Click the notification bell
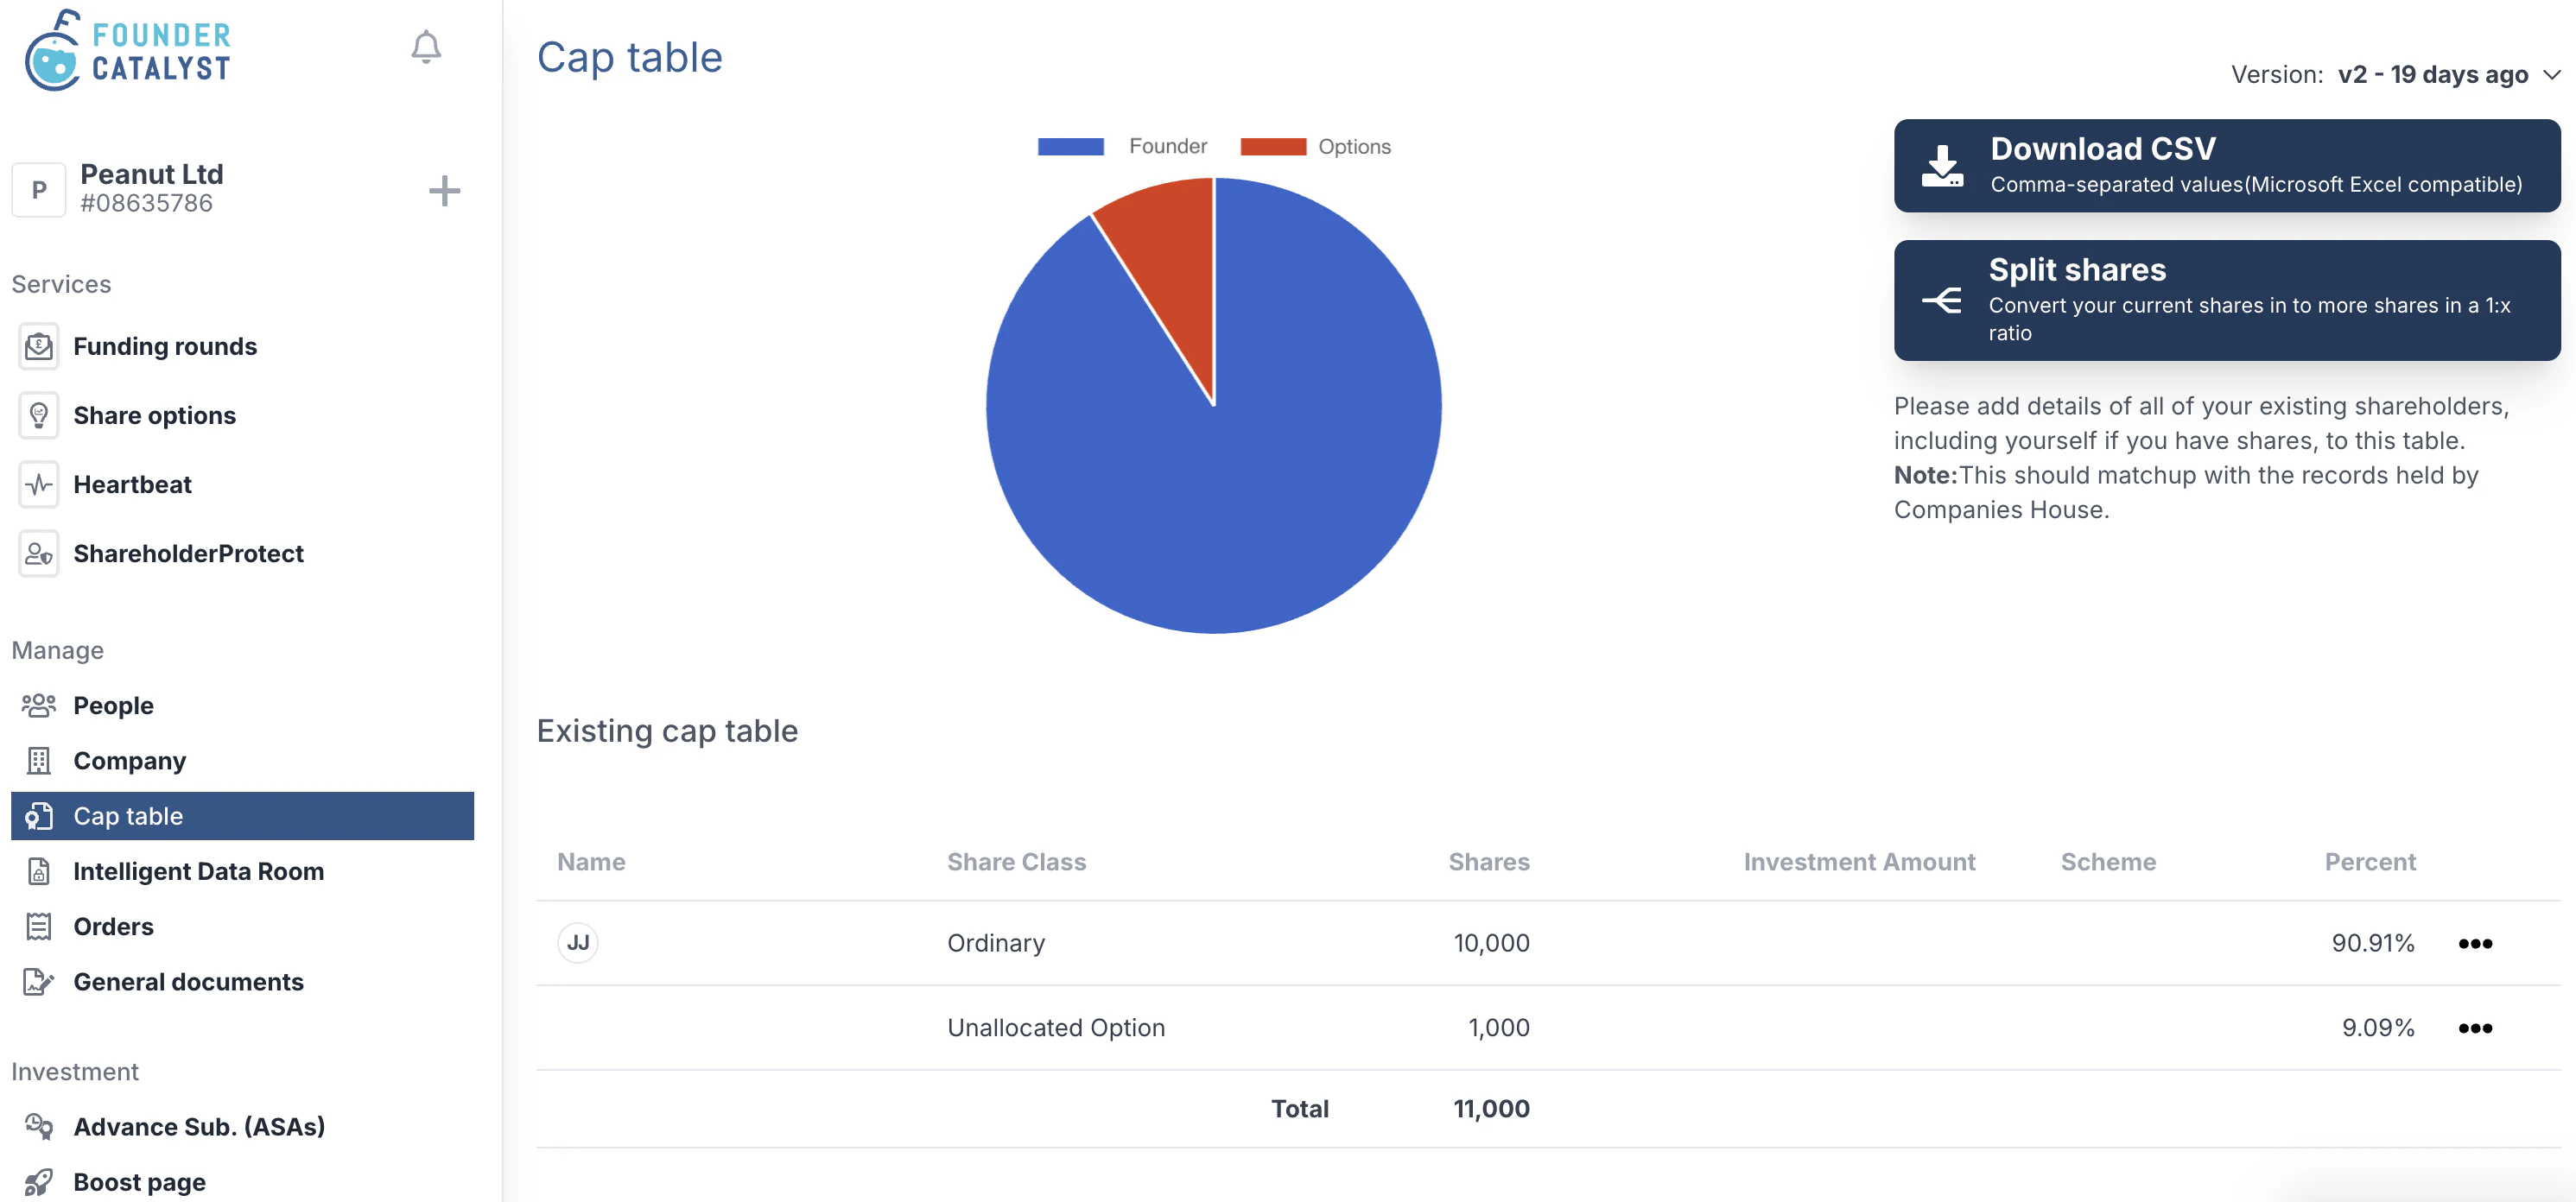Image resolution: width=2576 pixels, height=1202 pixels. tap(426, 46)
